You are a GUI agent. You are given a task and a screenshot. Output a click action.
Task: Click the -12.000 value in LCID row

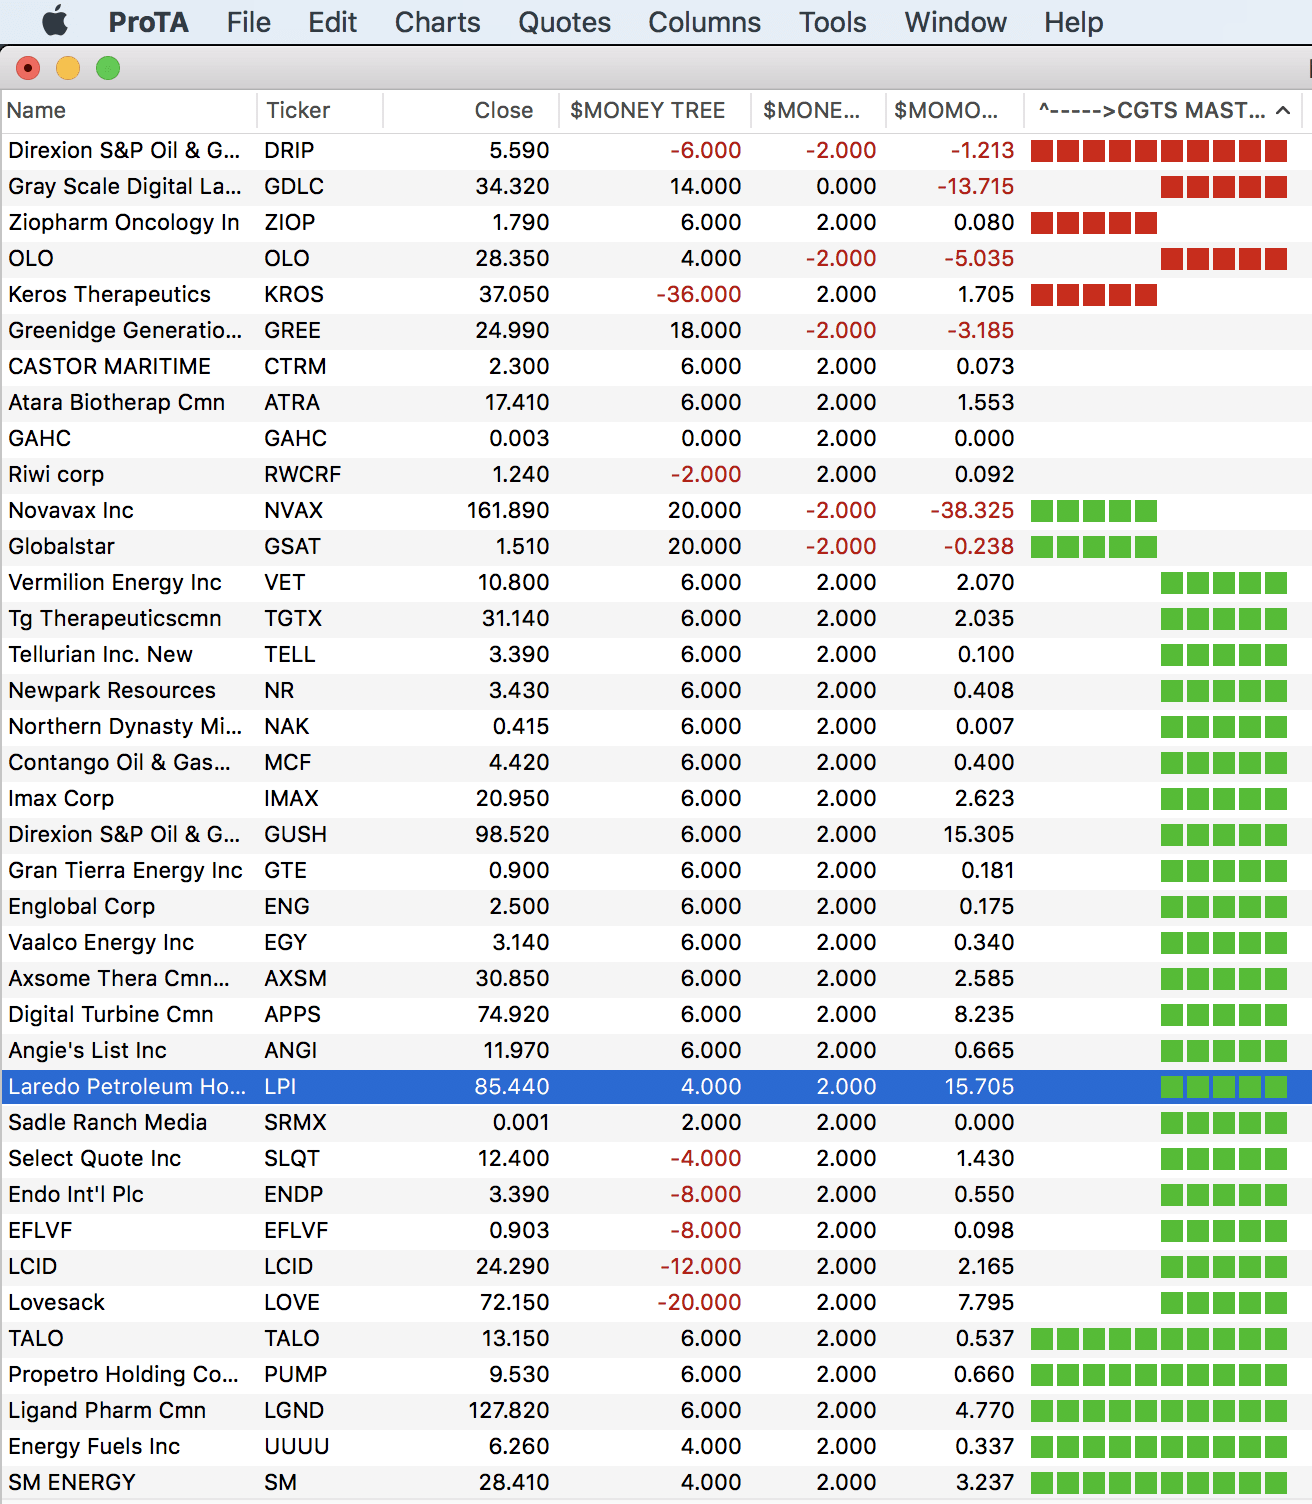(701, 1267)
